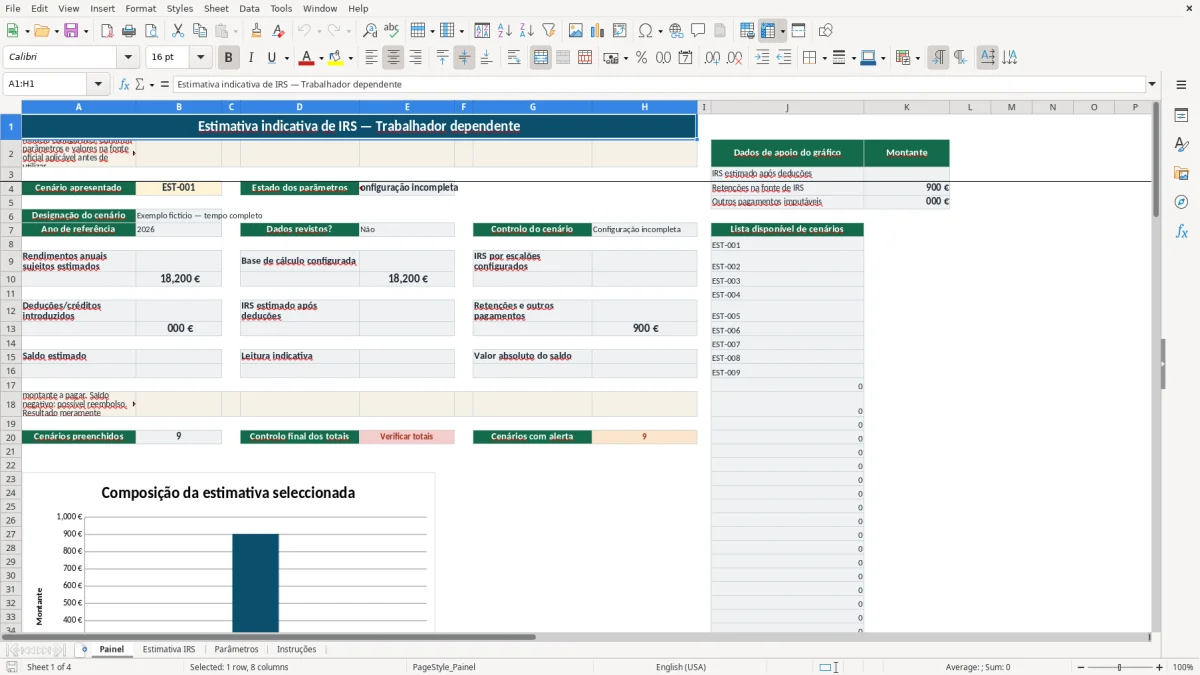Open Find & Replace
Screen dimensions: 1200x675
[370, 31]
